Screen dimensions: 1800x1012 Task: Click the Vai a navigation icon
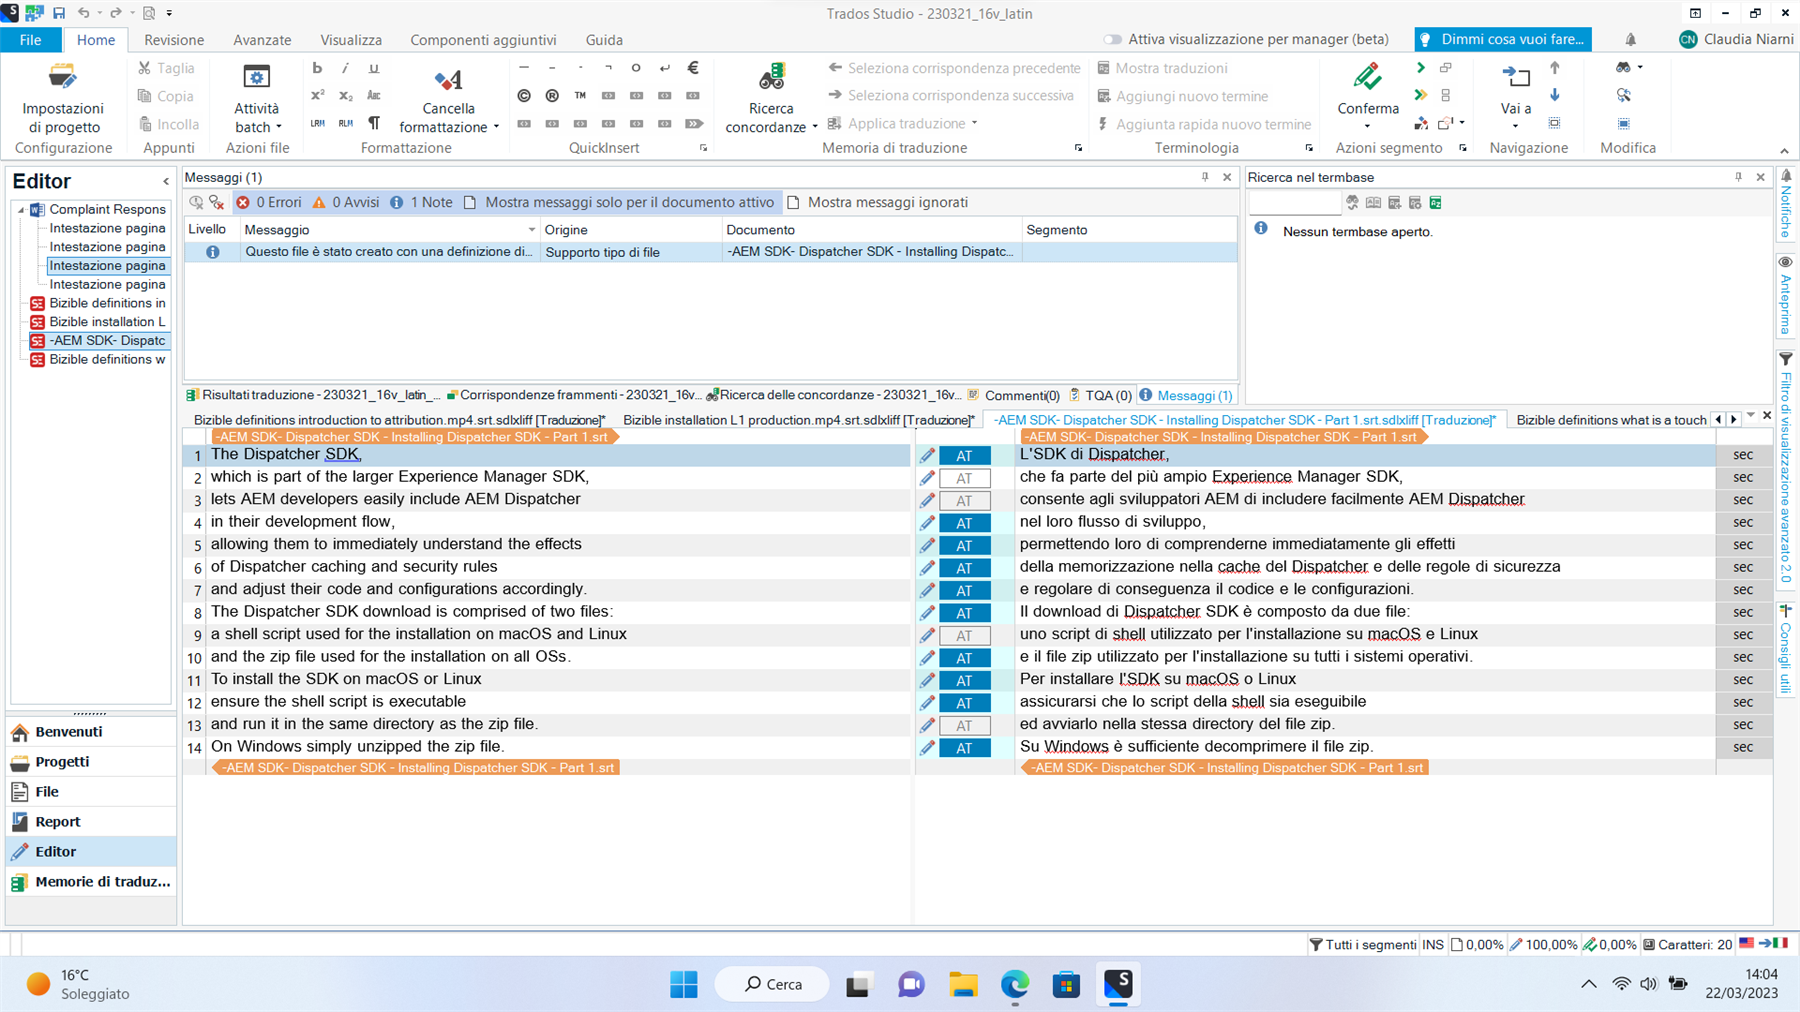pyautogui.click(x=1516, y=77)
